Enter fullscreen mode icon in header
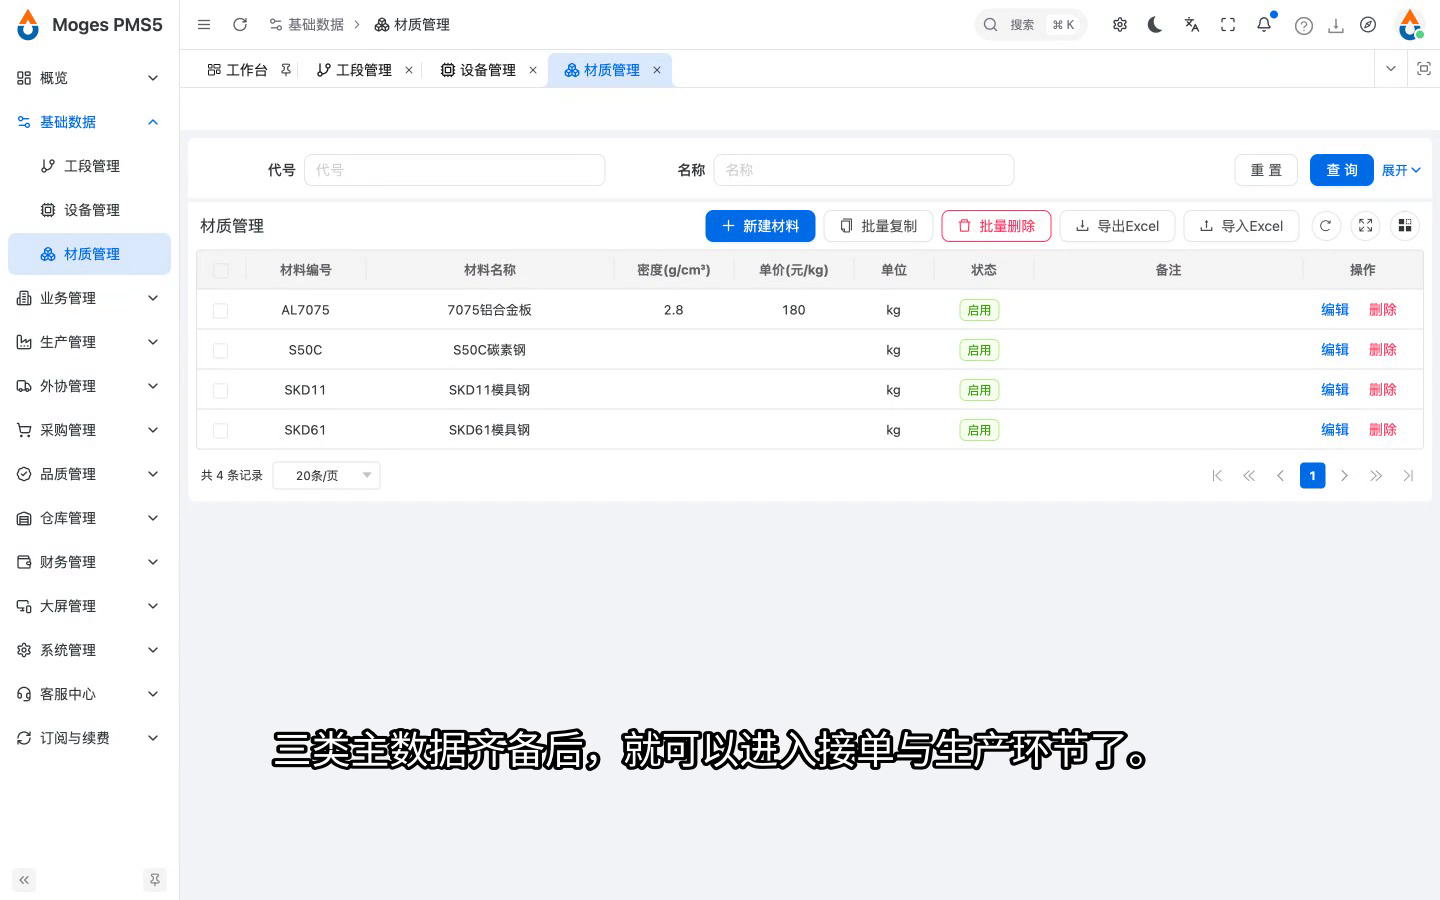This screenshot has height=900, width=1440. (x=1228, y=25)
